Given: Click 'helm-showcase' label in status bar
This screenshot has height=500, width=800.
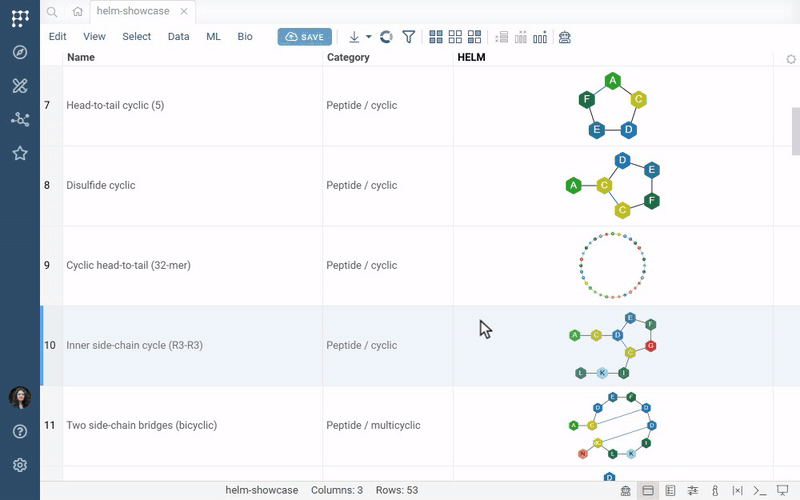Looking at the screenshot, I should 262,490.
